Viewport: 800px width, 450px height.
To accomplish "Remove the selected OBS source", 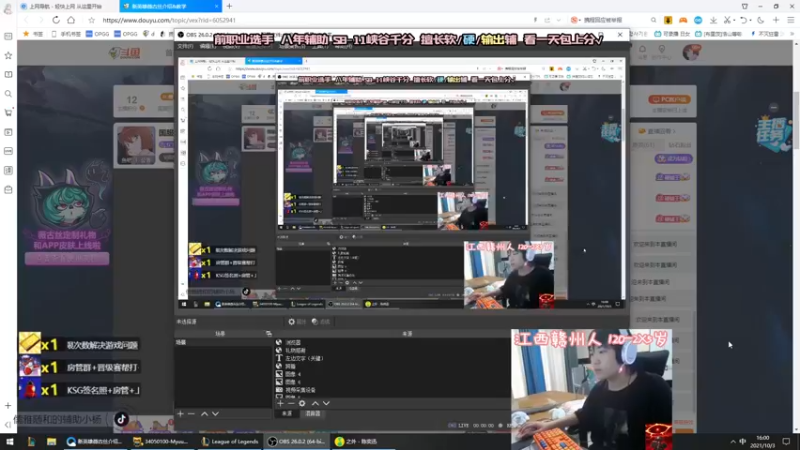I will coord(291,403).
